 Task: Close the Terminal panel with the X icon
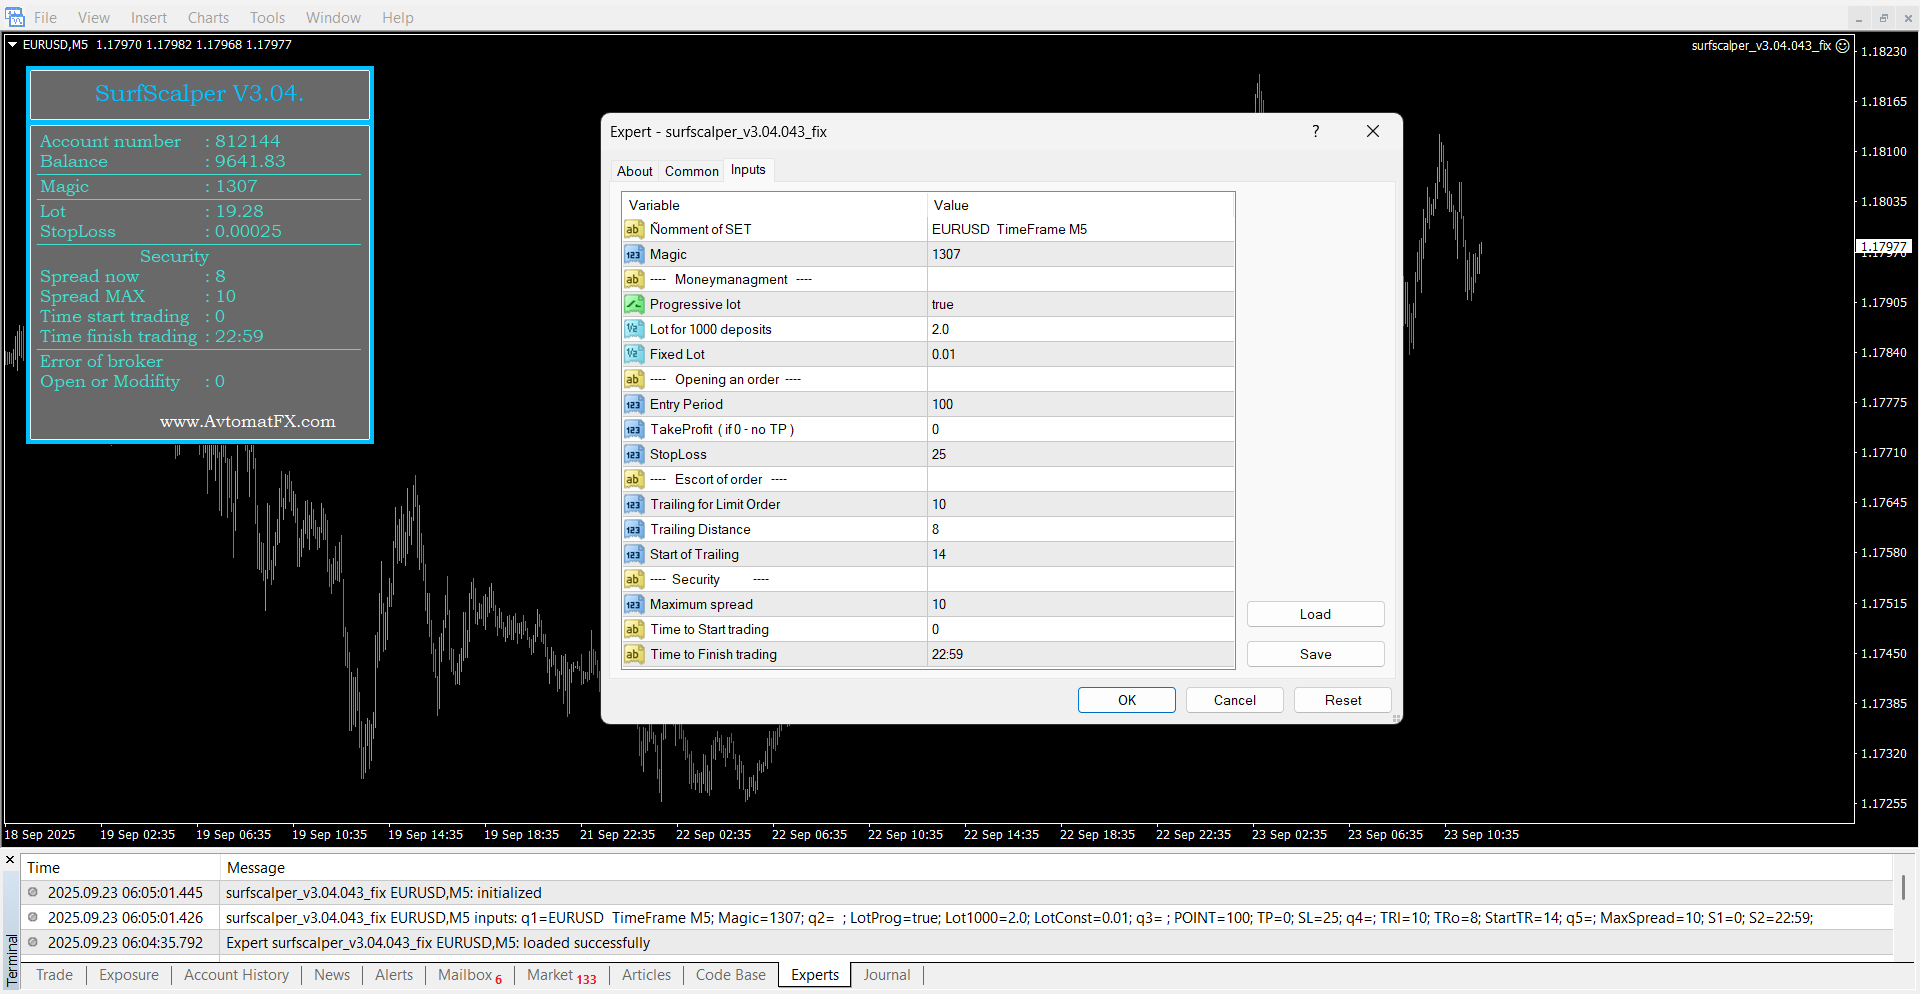(10, 860)
